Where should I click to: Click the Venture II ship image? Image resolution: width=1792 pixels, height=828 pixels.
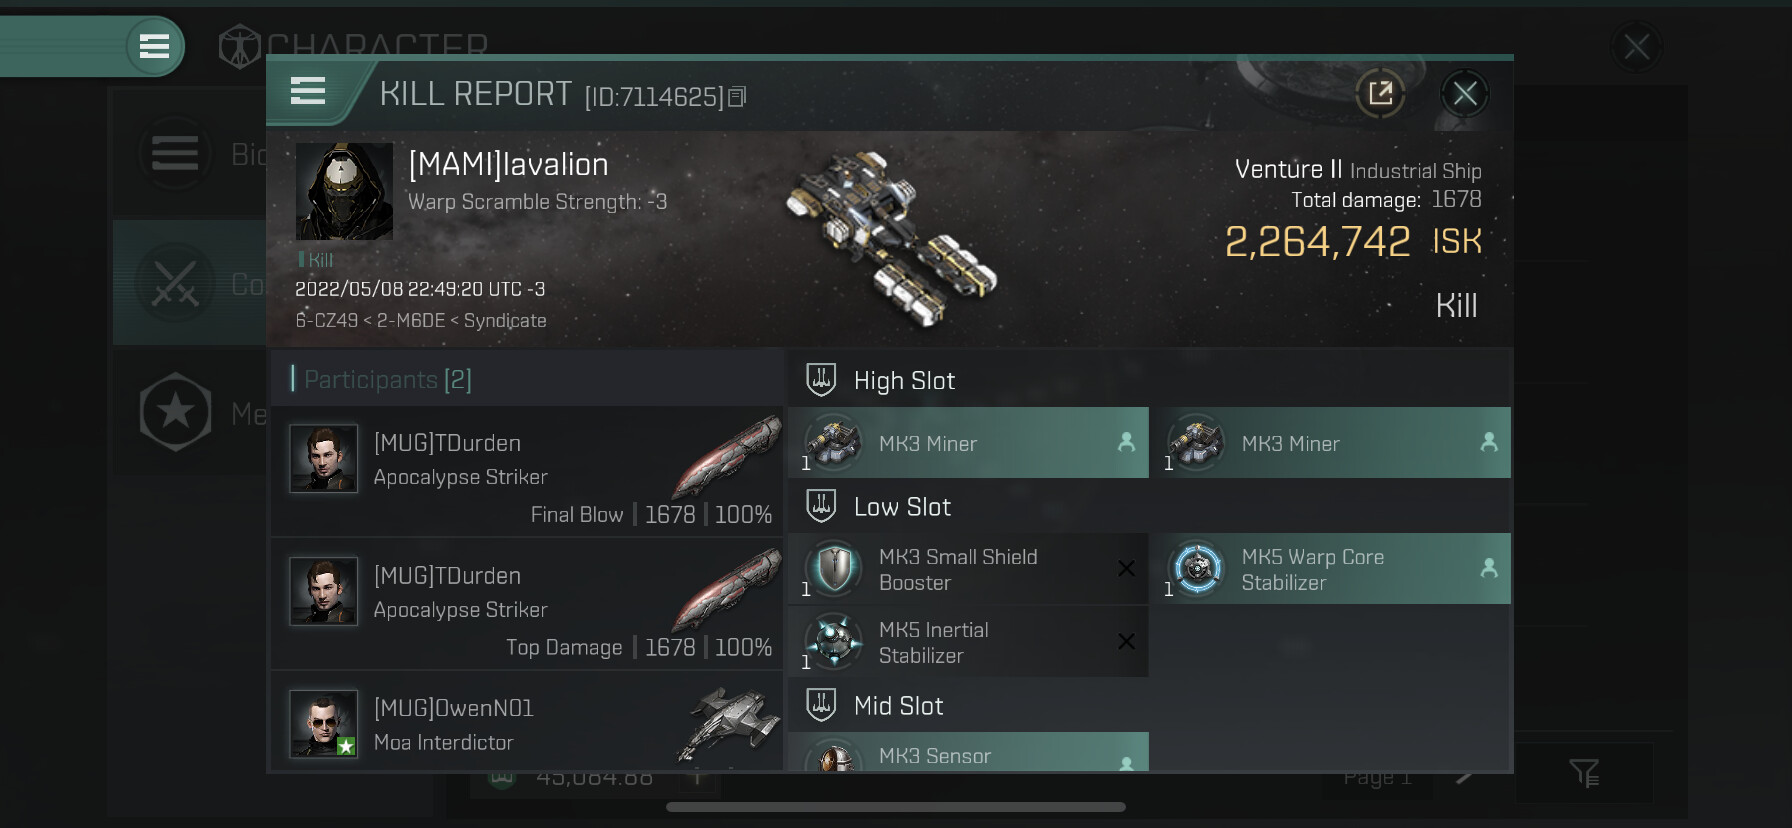(893, 238)
